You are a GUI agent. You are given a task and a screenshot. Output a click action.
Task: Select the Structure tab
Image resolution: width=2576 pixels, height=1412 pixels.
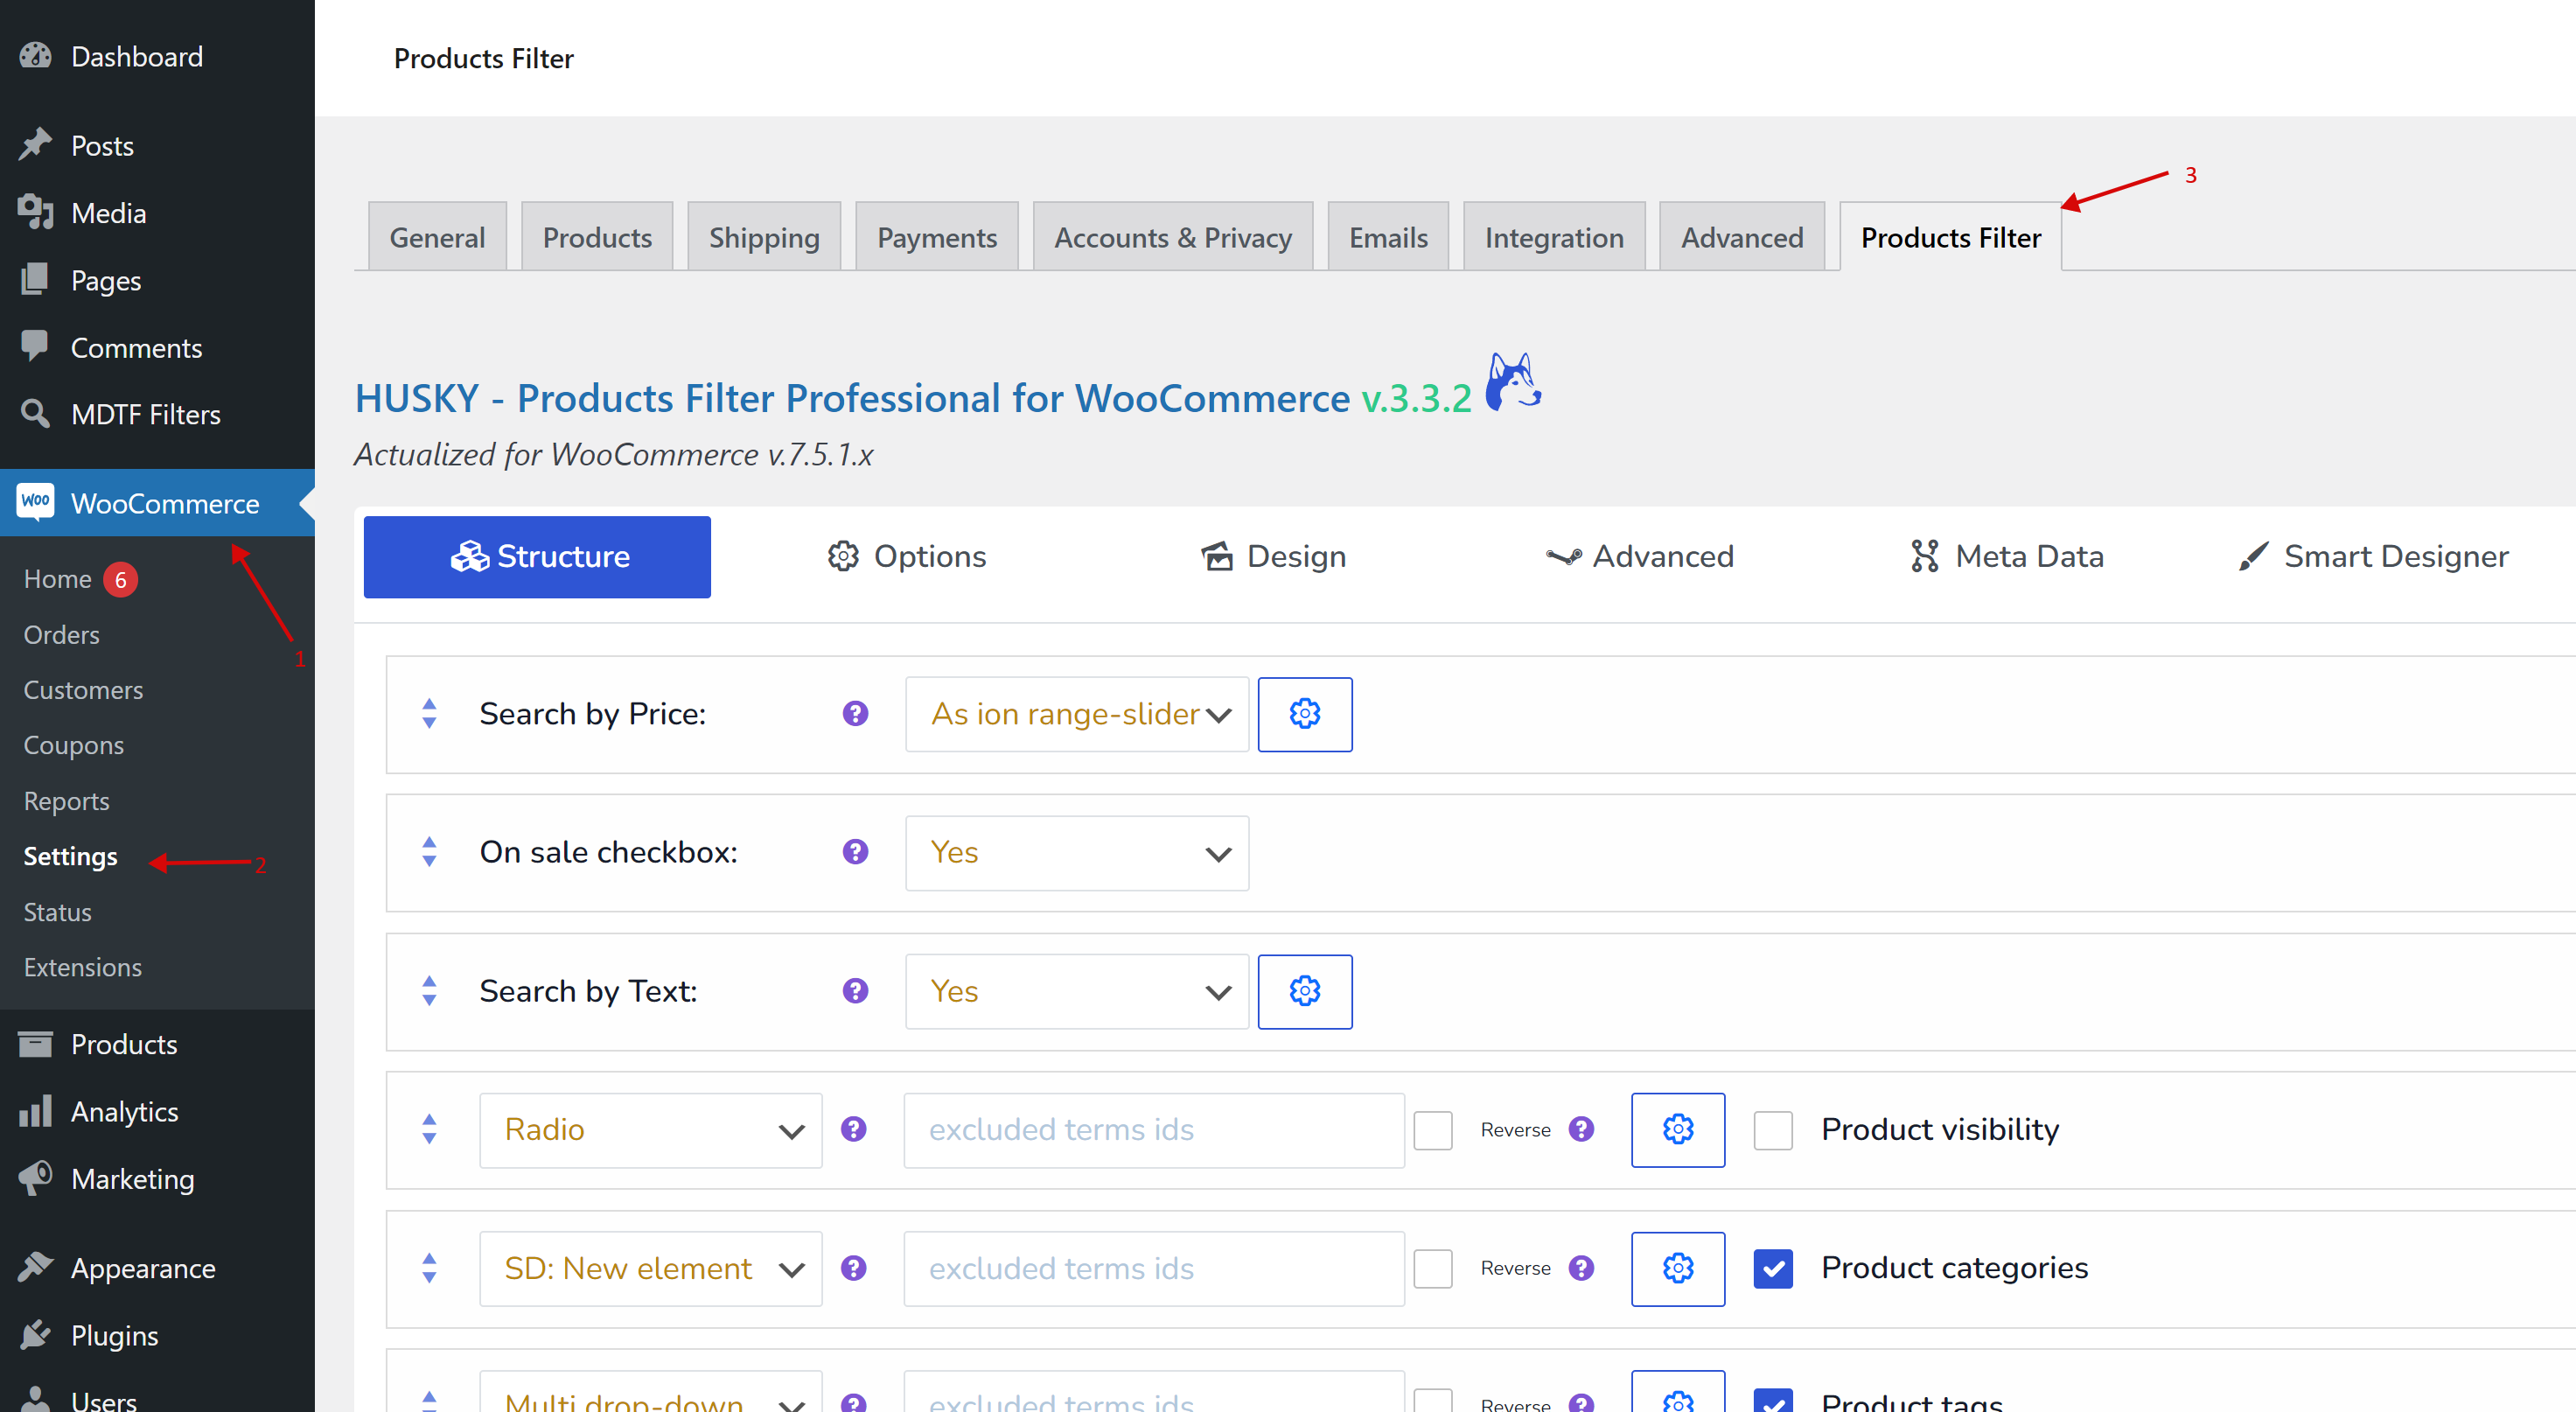pos(537,557)
